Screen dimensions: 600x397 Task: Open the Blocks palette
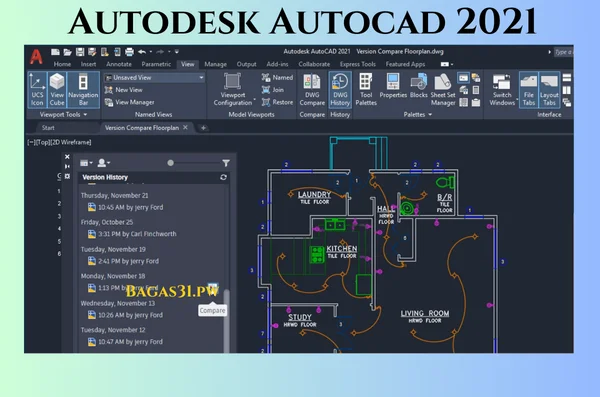pos(419,87)
